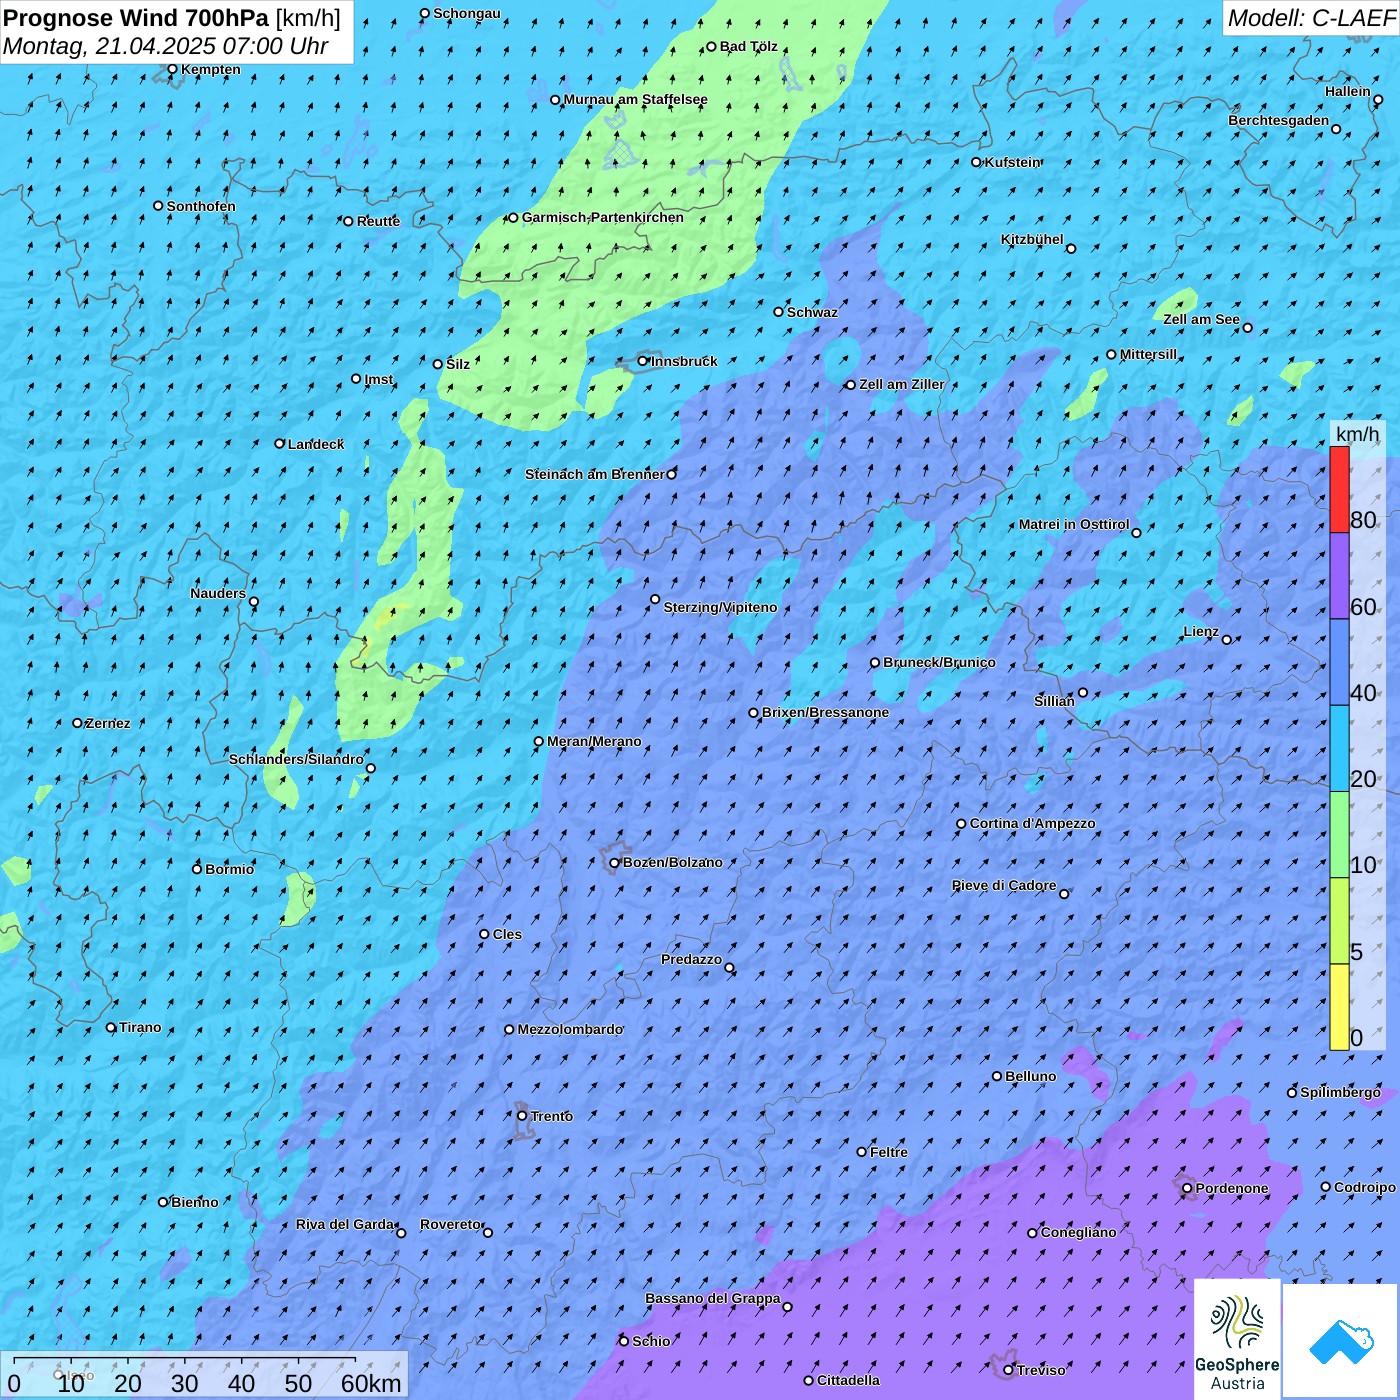This screenshot has width=1400, height=1400.
Task: Click the Zell am Ziller label
Action: pos(902,384)
